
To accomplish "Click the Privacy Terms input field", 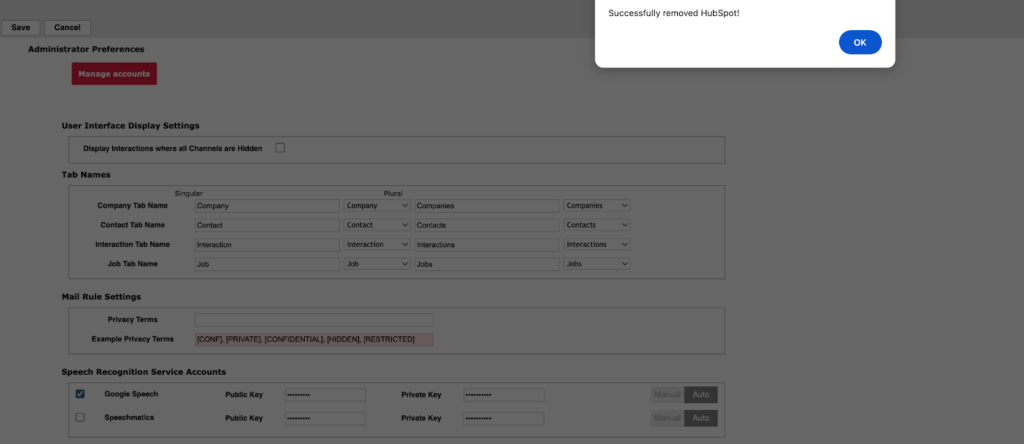I will [314, 320].
